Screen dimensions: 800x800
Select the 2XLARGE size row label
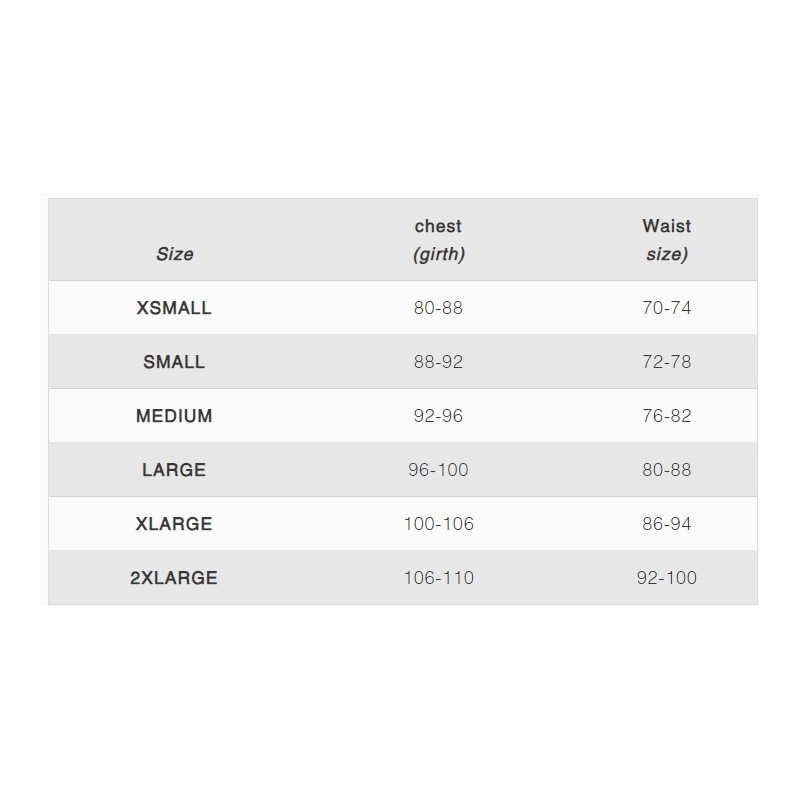tap(174, 578)
